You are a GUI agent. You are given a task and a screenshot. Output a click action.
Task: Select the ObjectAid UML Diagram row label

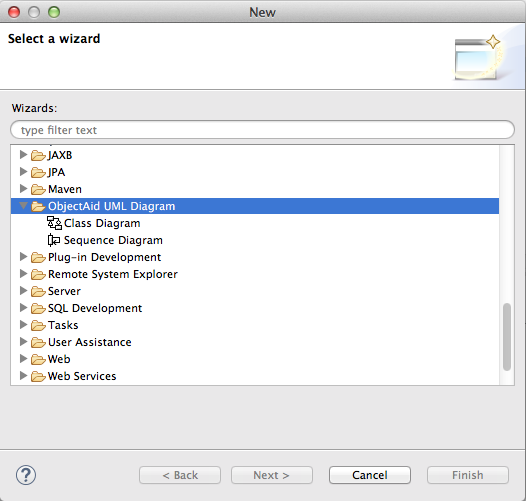pos(111,206)
